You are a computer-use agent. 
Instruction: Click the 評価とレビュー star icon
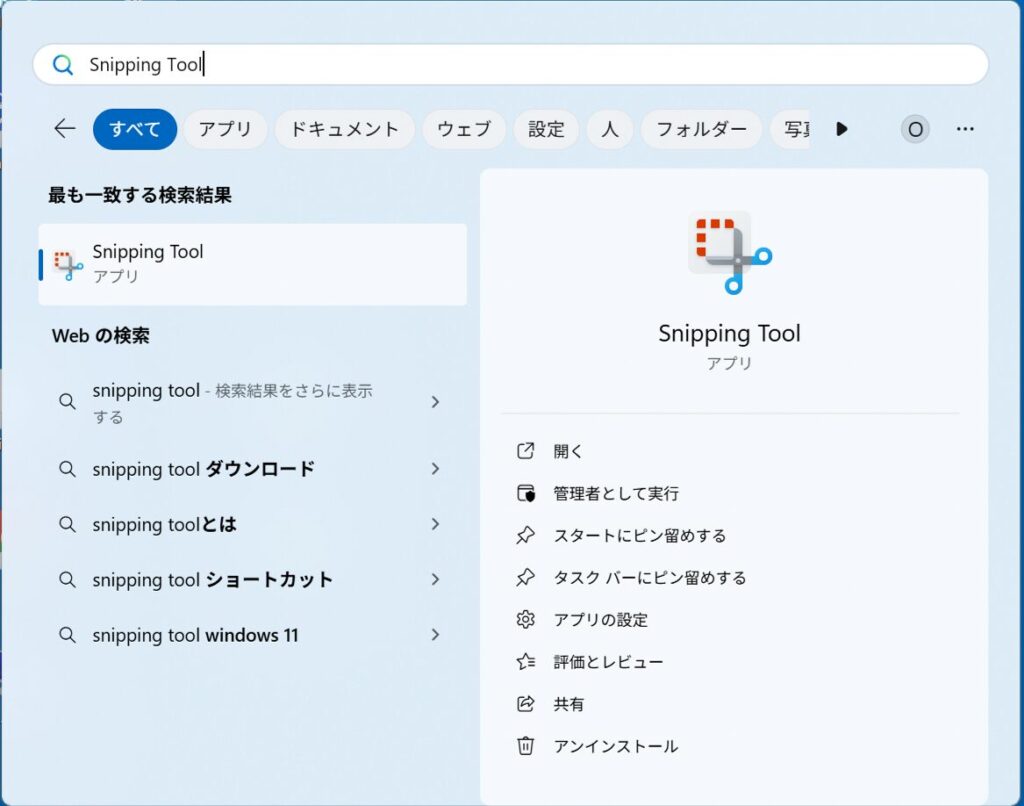point(526,661)
